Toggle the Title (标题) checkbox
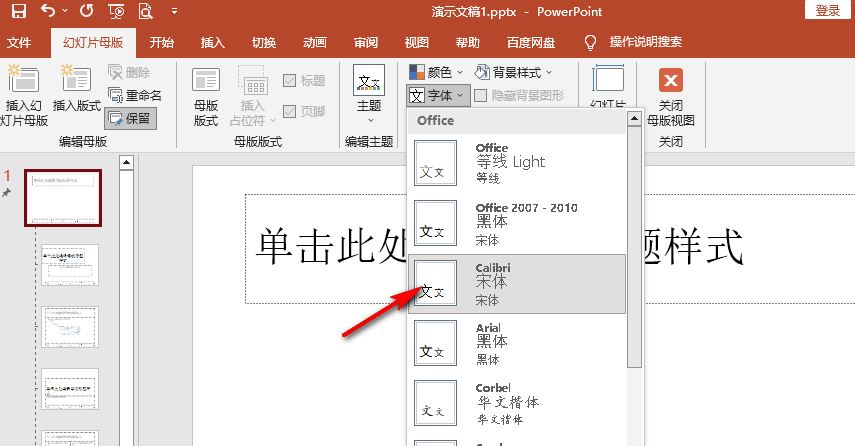The height and width of the screenshot is (446, 855). coord(290,81)
